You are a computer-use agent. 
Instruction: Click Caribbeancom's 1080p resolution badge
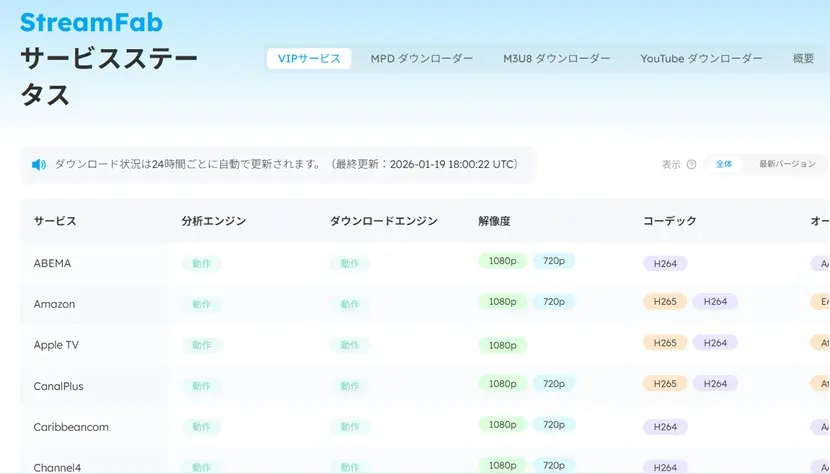coord(502,424)
